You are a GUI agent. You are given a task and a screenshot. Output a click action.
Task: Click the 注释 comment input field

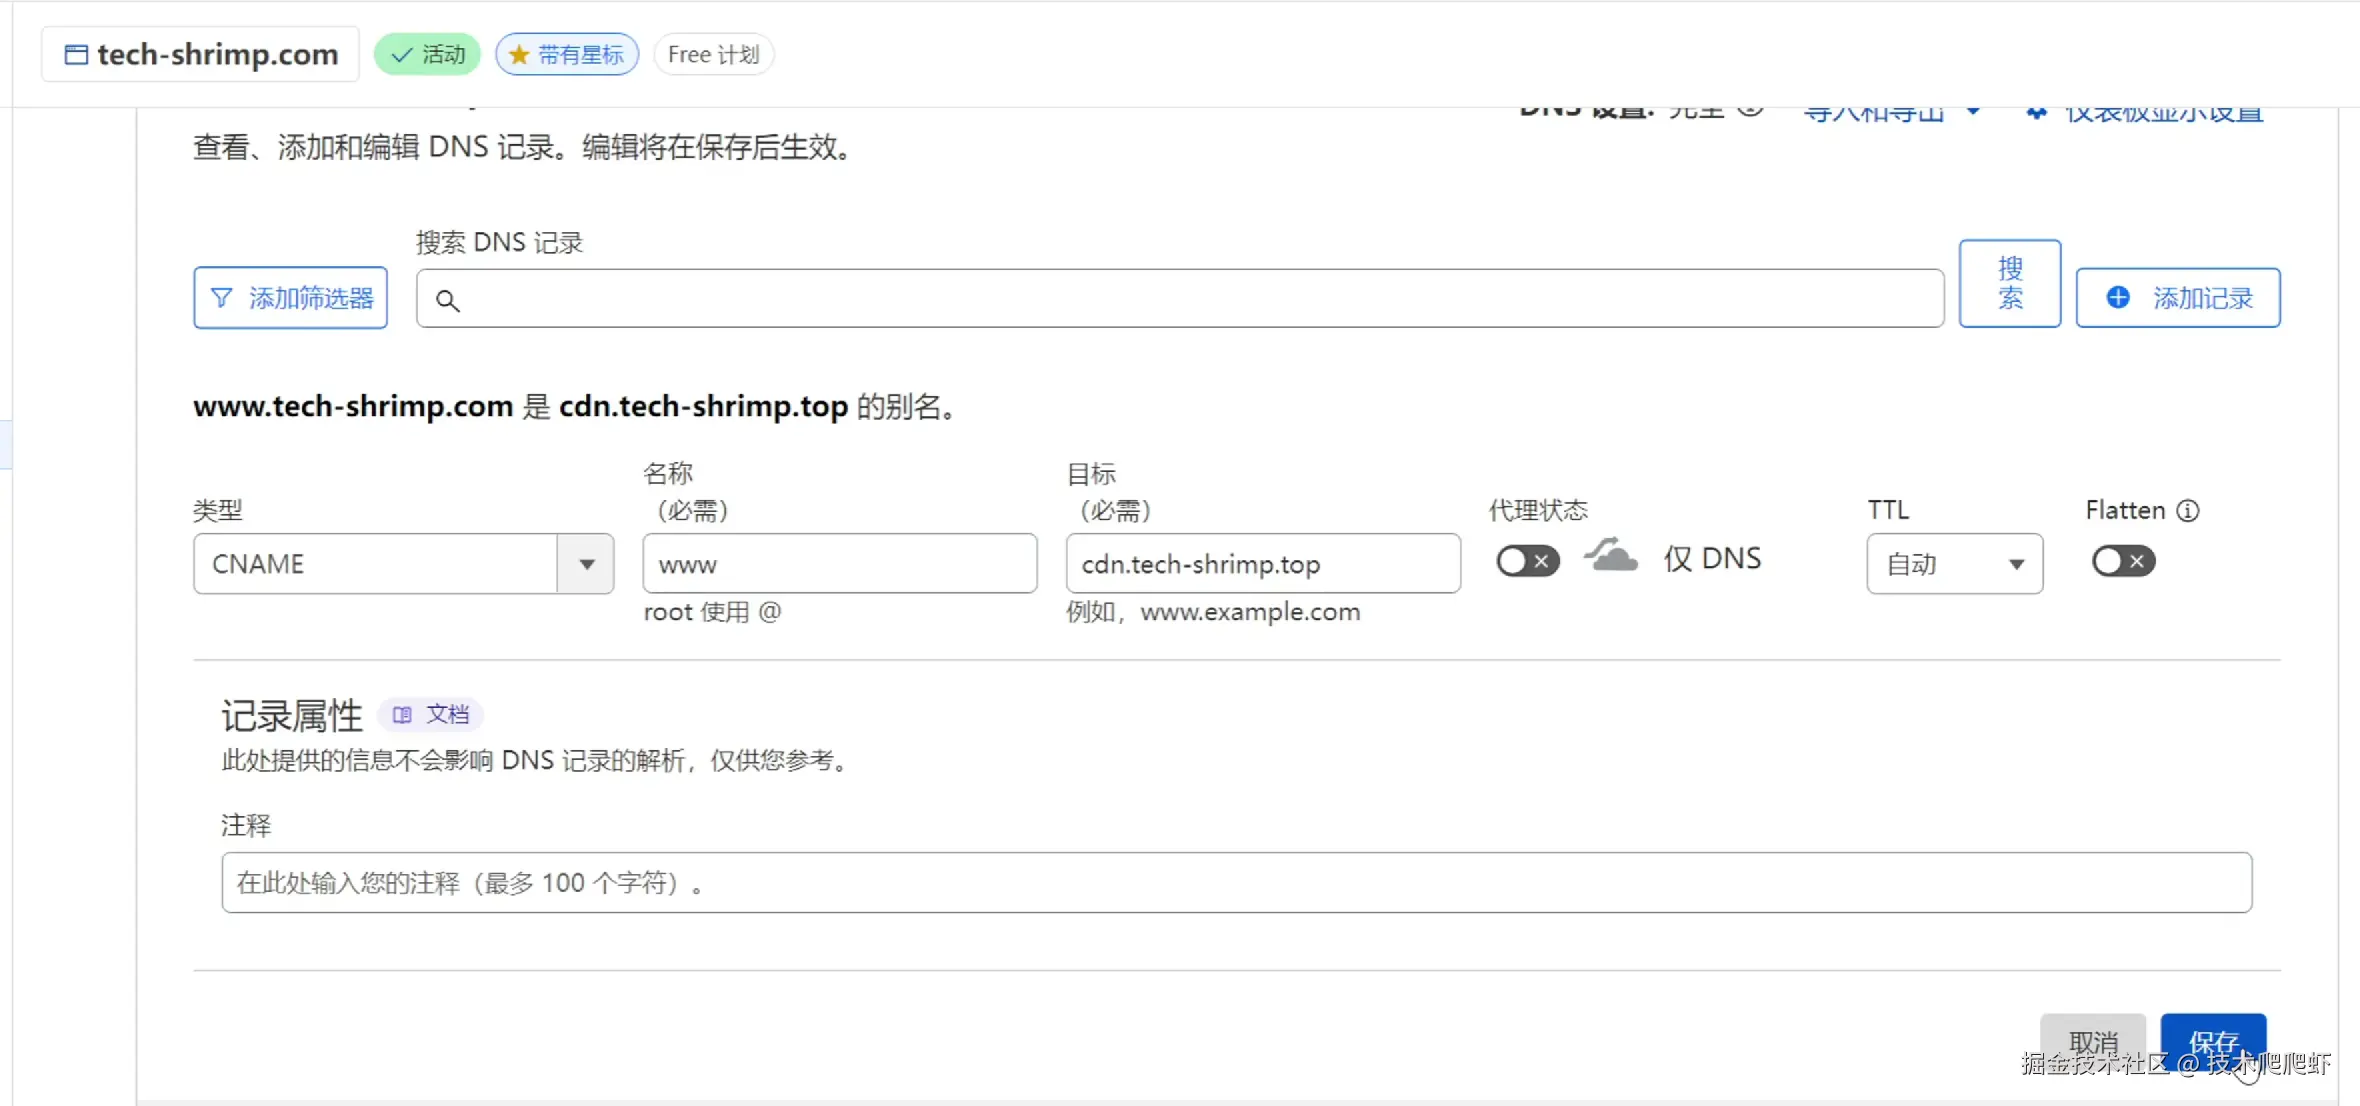1236,883
